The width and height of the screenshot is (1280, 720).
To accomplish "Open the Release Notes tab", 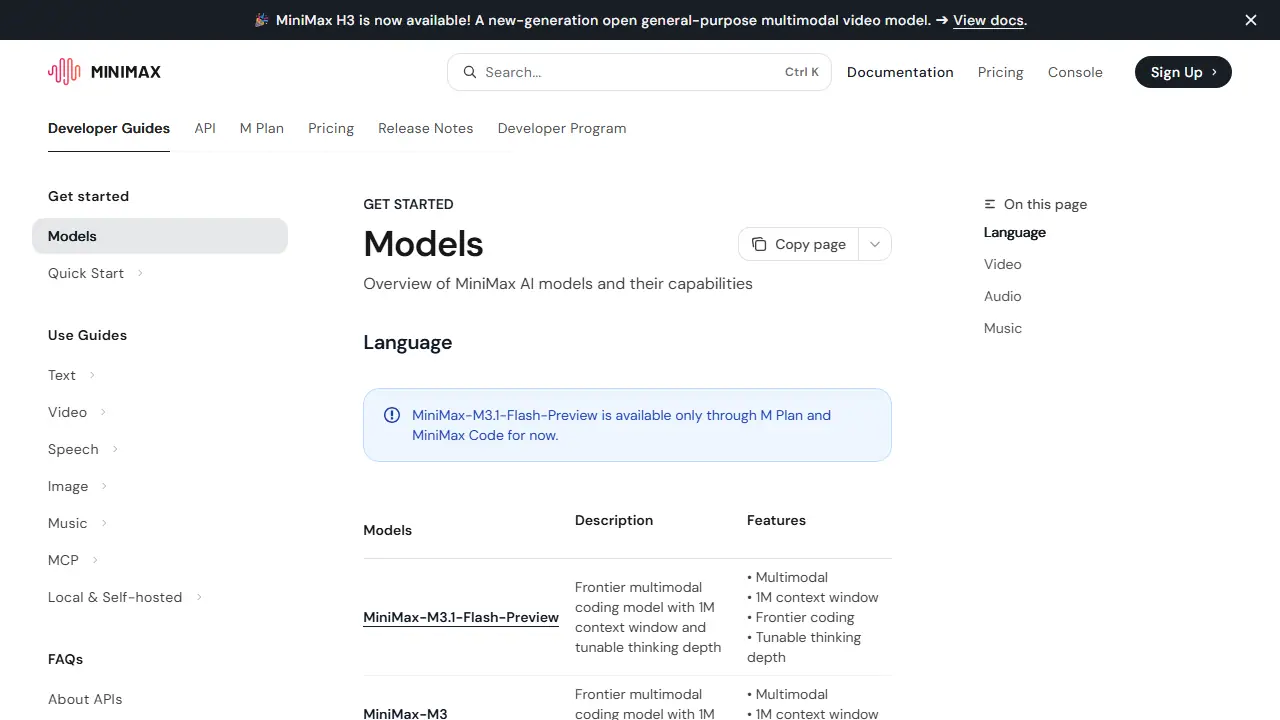I will pyautogui.click(x=426, y=128).
